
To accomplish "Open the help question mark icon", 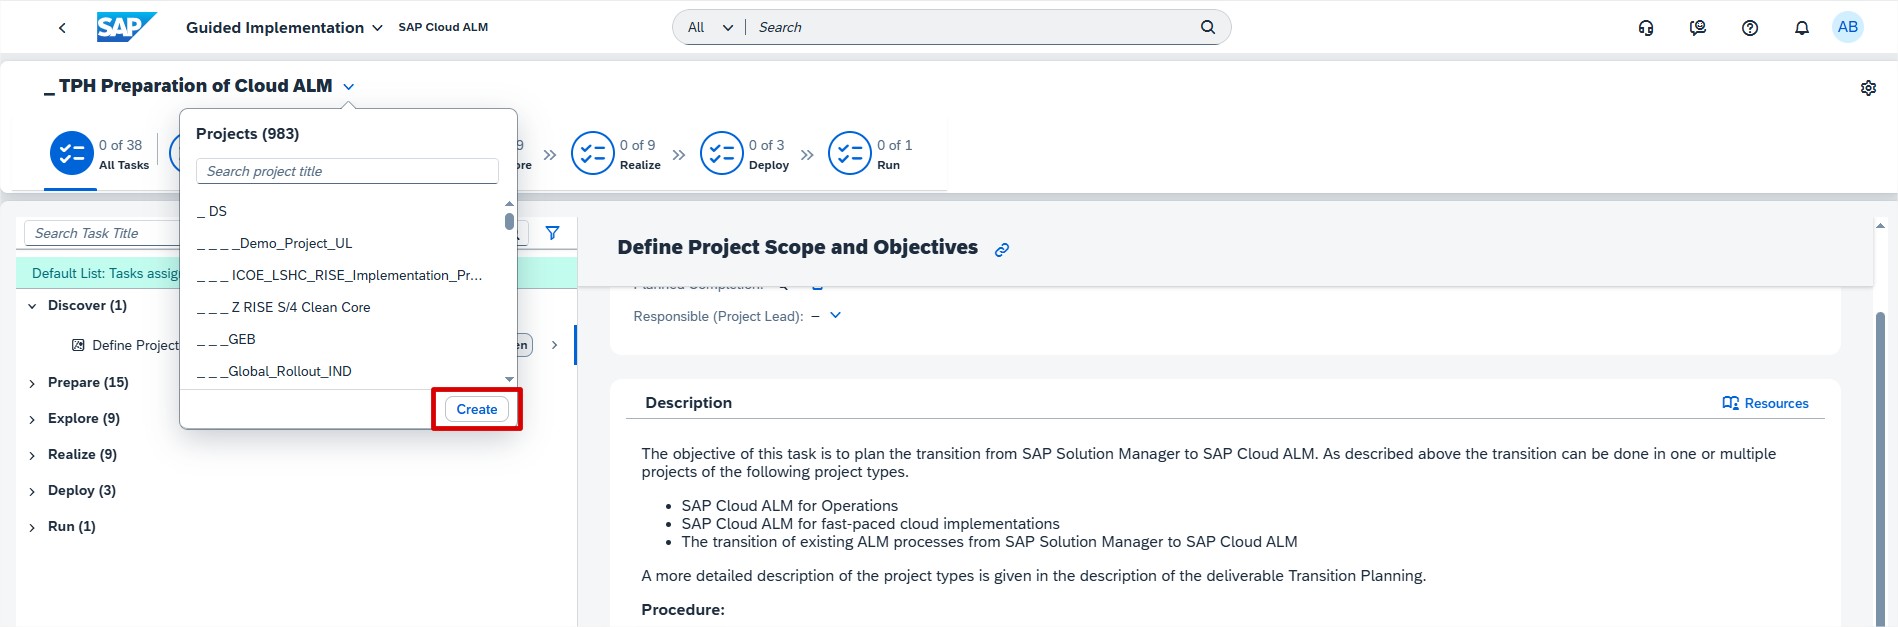I will coord(1750,28).
